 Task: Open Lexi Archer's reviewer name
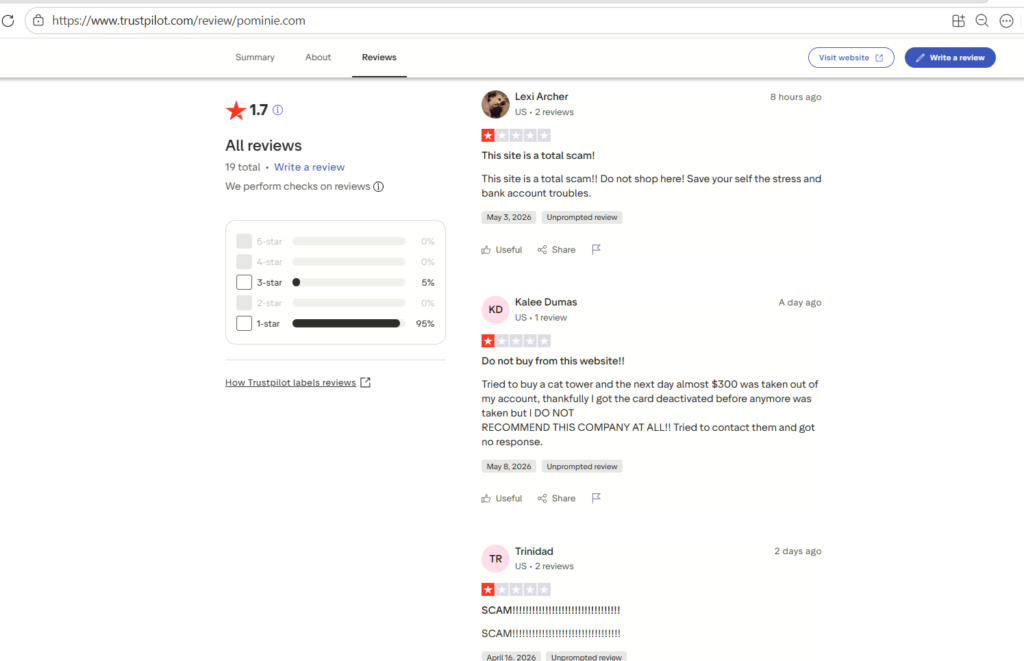[x=541, y=97]
